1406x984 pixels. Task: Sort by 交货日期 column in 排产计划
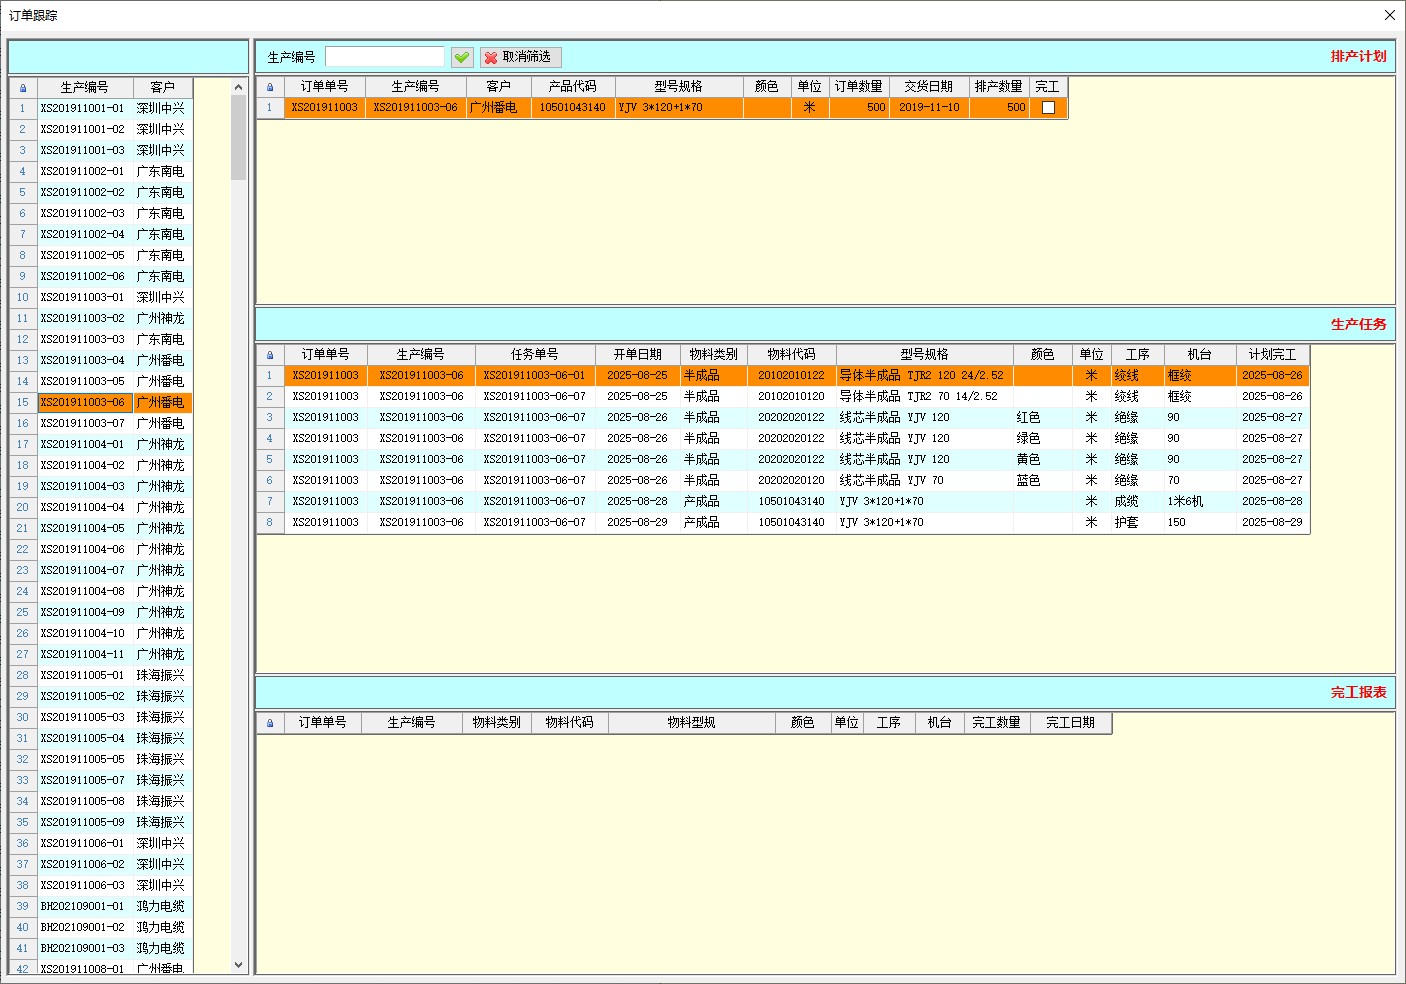pyautogui.click(x=928, y=87)
